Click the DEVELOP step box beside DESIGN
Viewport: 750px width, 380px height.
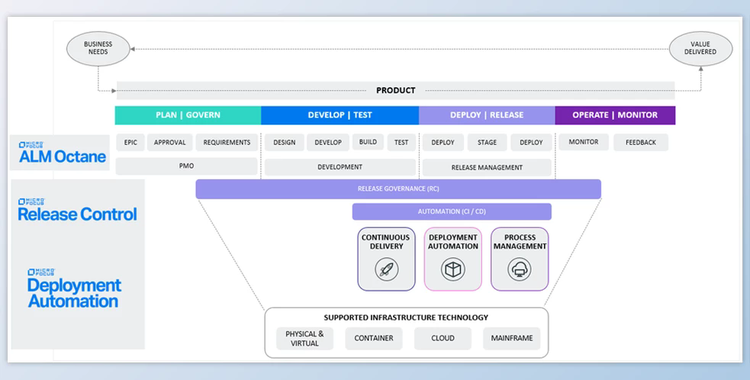pos(328,143)
